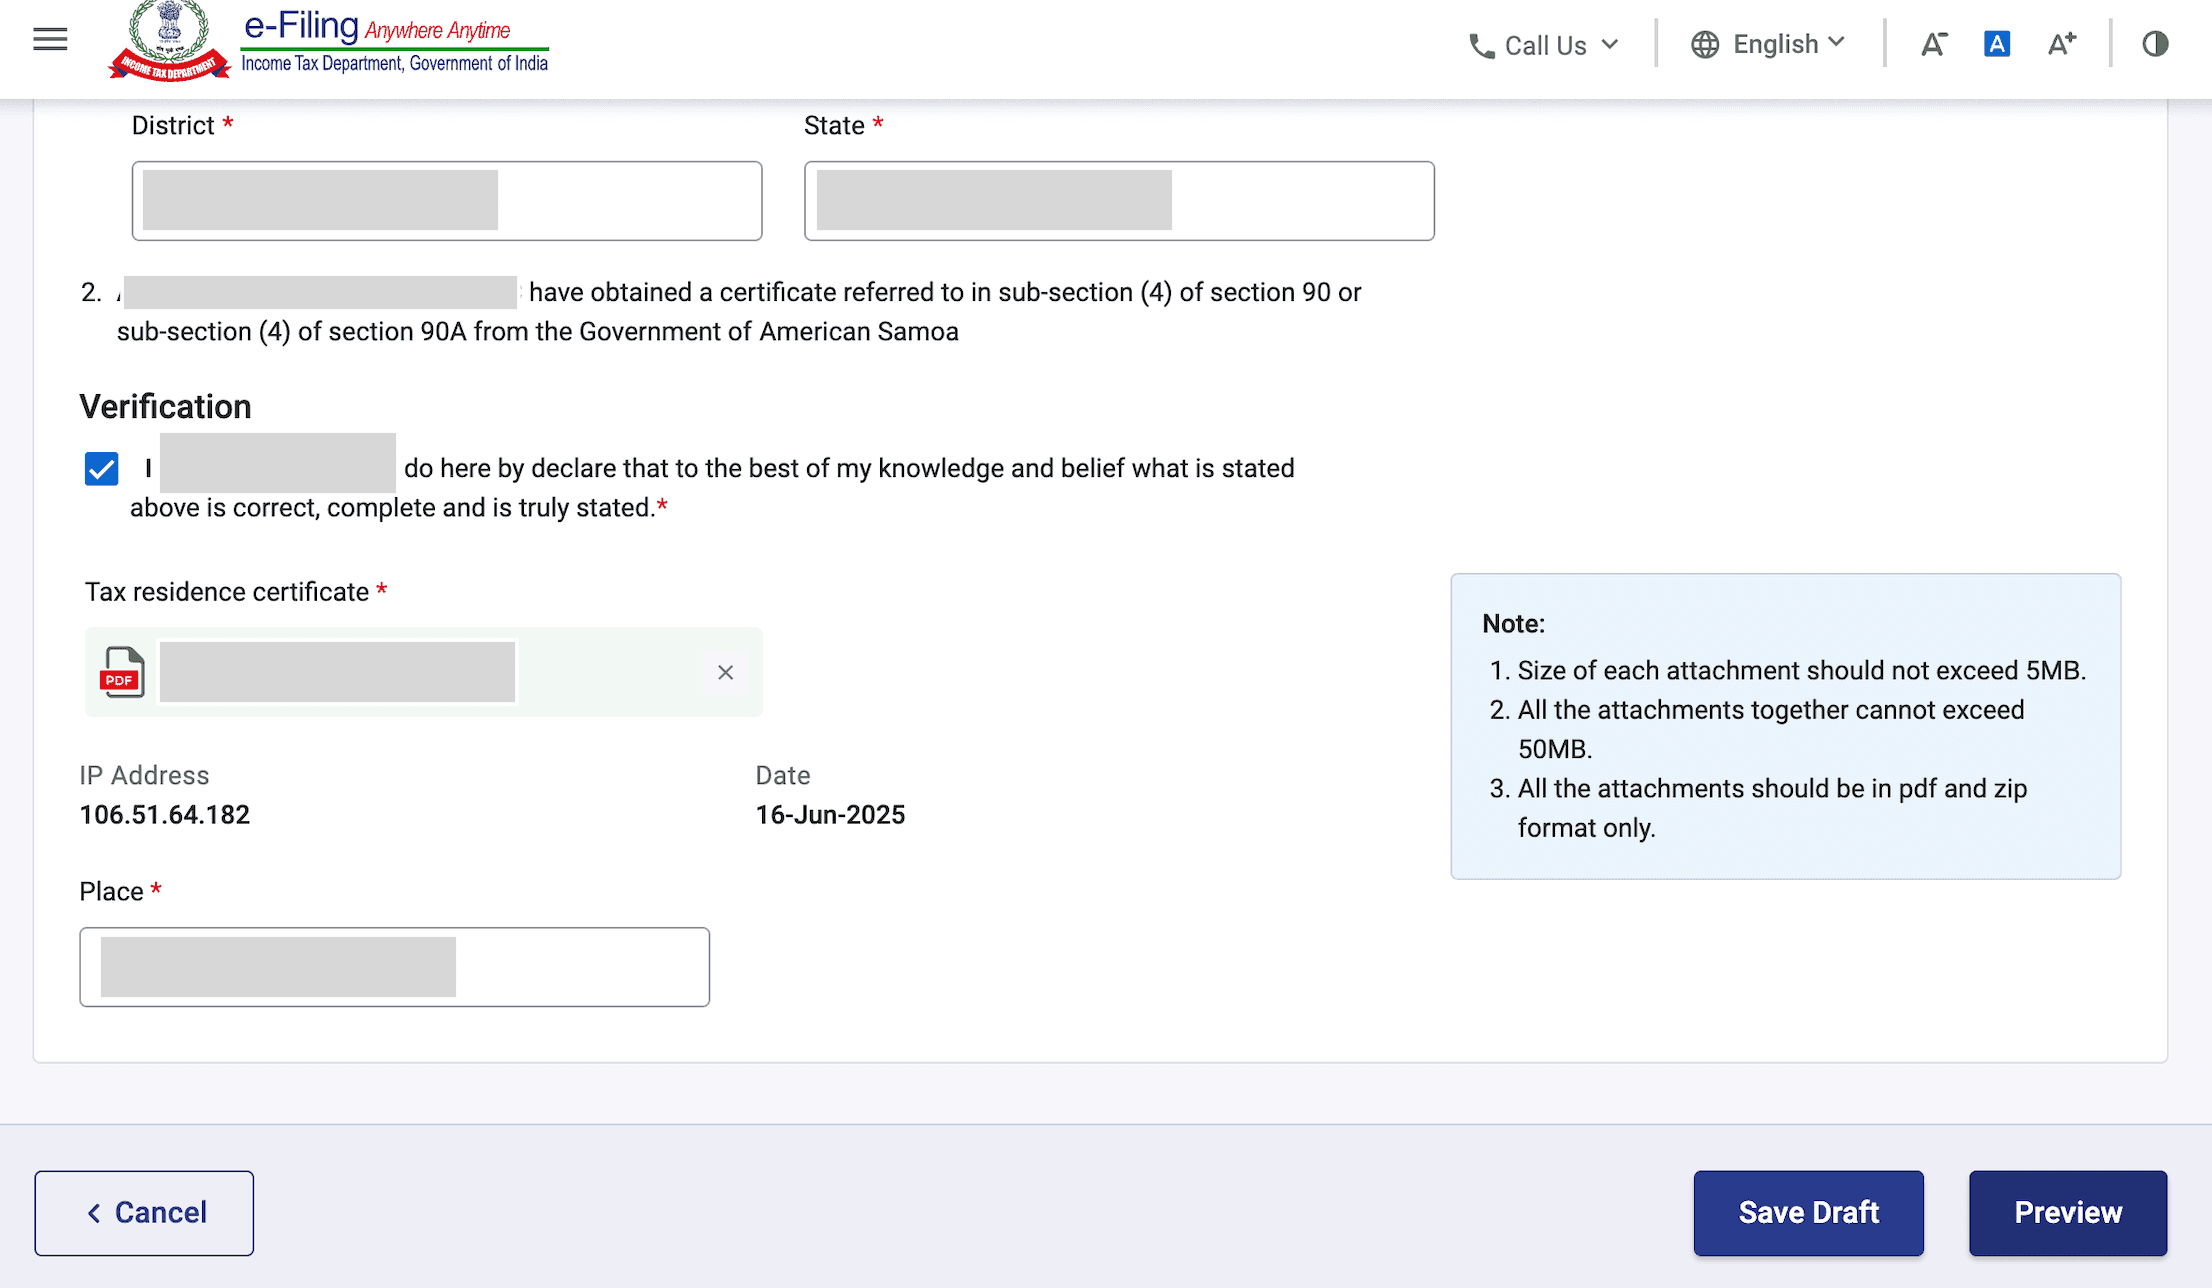This screenshot has width=2212, height=1288.
Task: Expand the Call Us dropdown
Action: (1609, 45)
